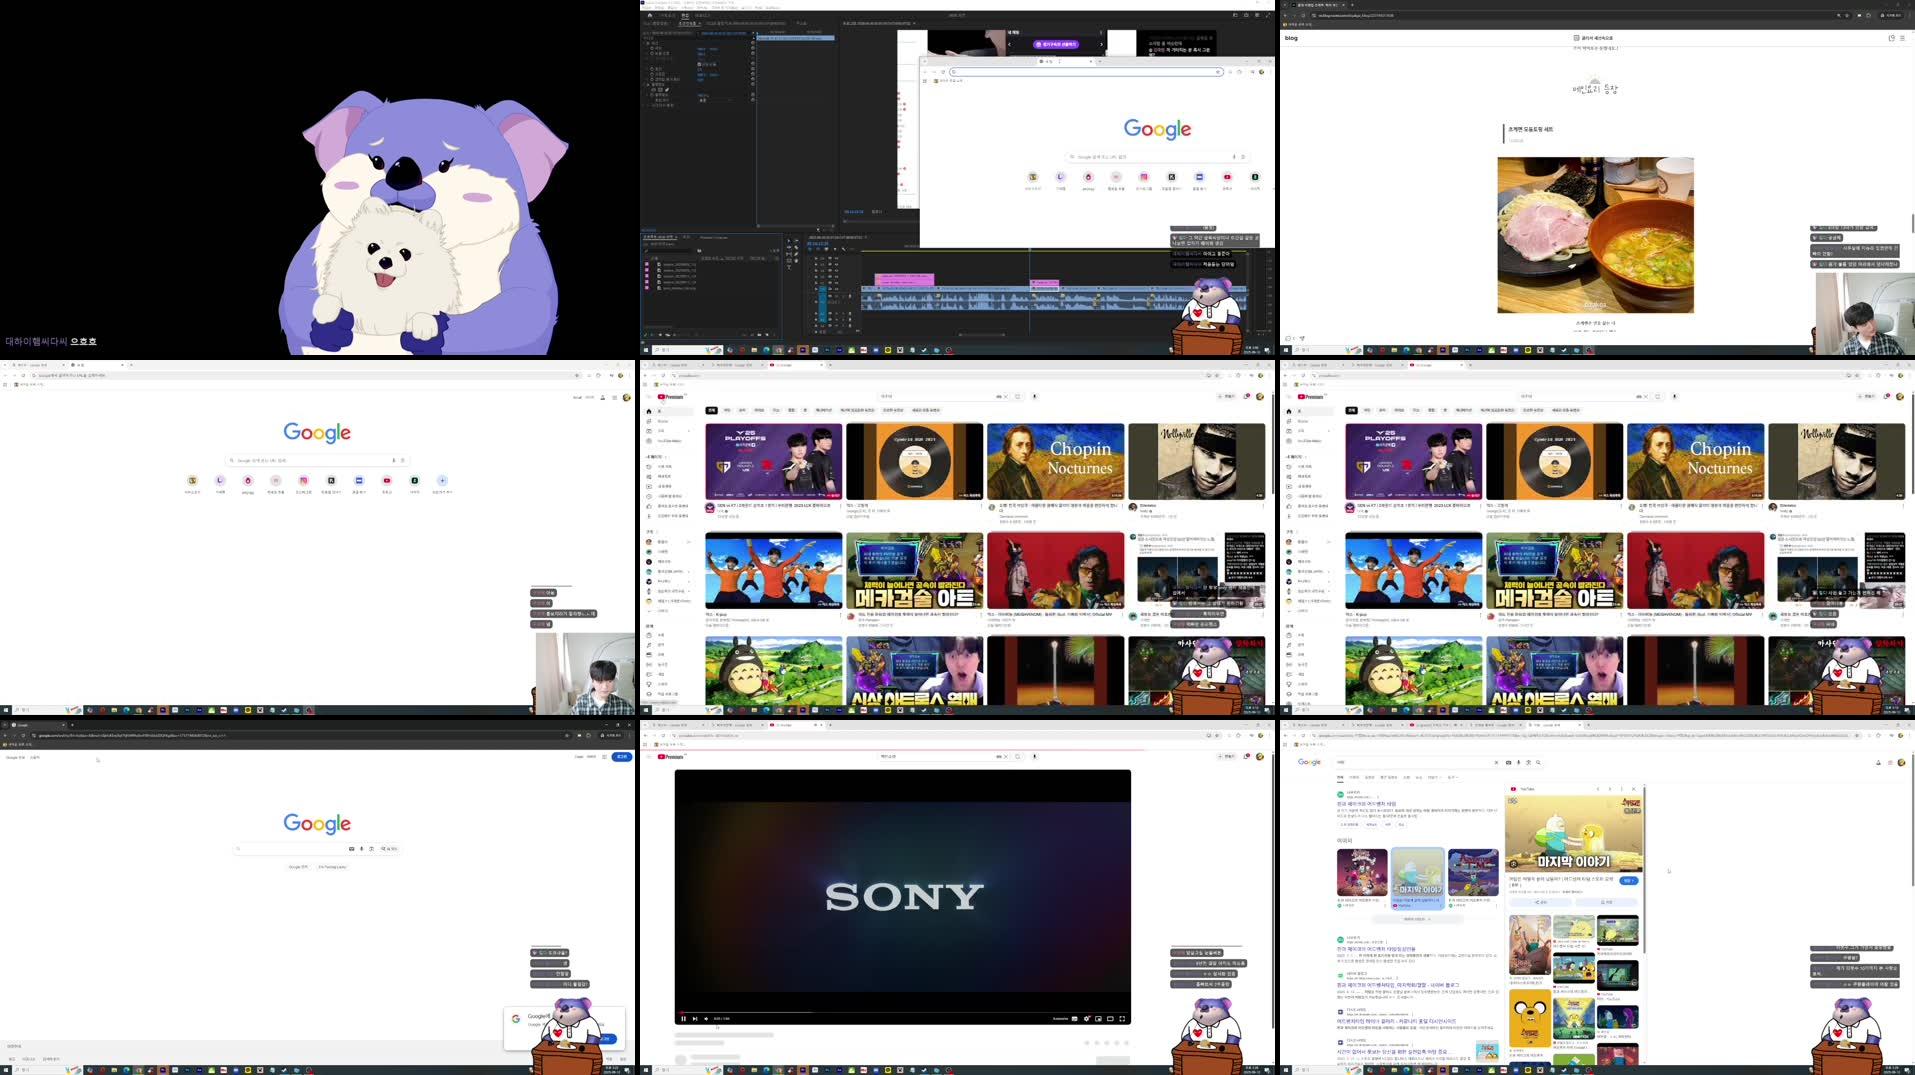Enter fullscreen on the Sony video
This screenshot has height=1075, width=1915.
(1122, 1019)
